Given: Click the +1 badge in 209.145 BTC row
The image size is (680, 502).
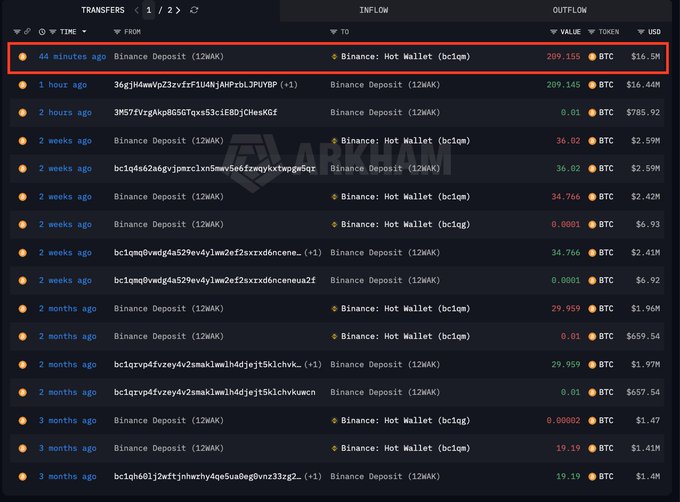Looking at the screenshot, I should click(289, 85).
